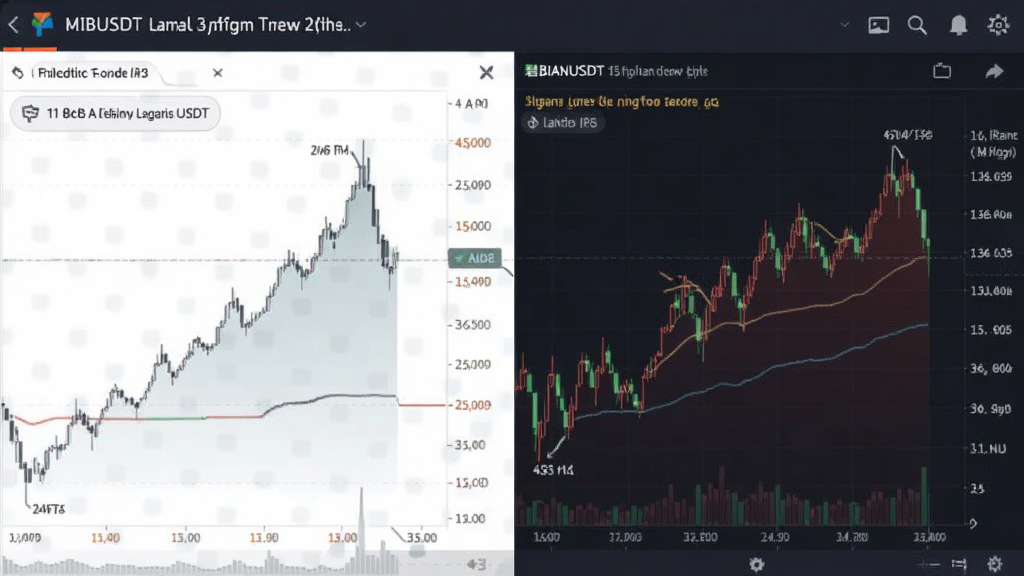Close the left chart panel

pos(487,72)
